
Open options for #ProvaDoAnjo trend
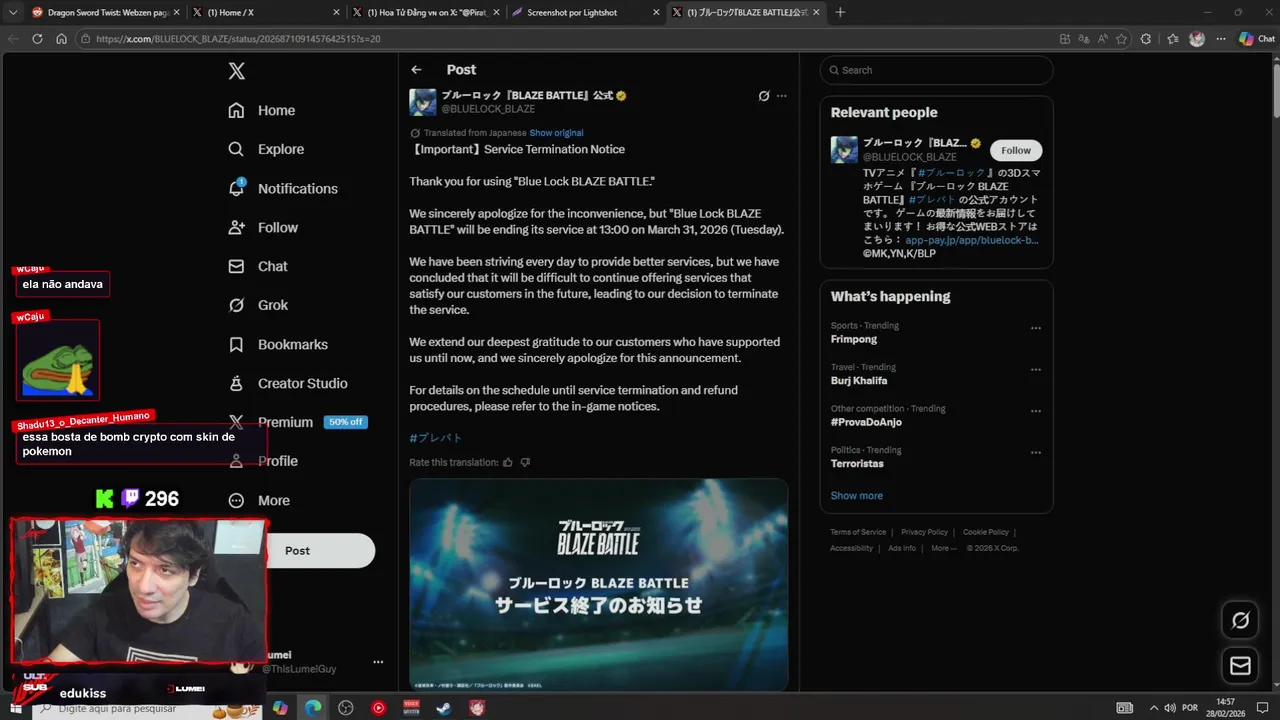pos(1036,411)
